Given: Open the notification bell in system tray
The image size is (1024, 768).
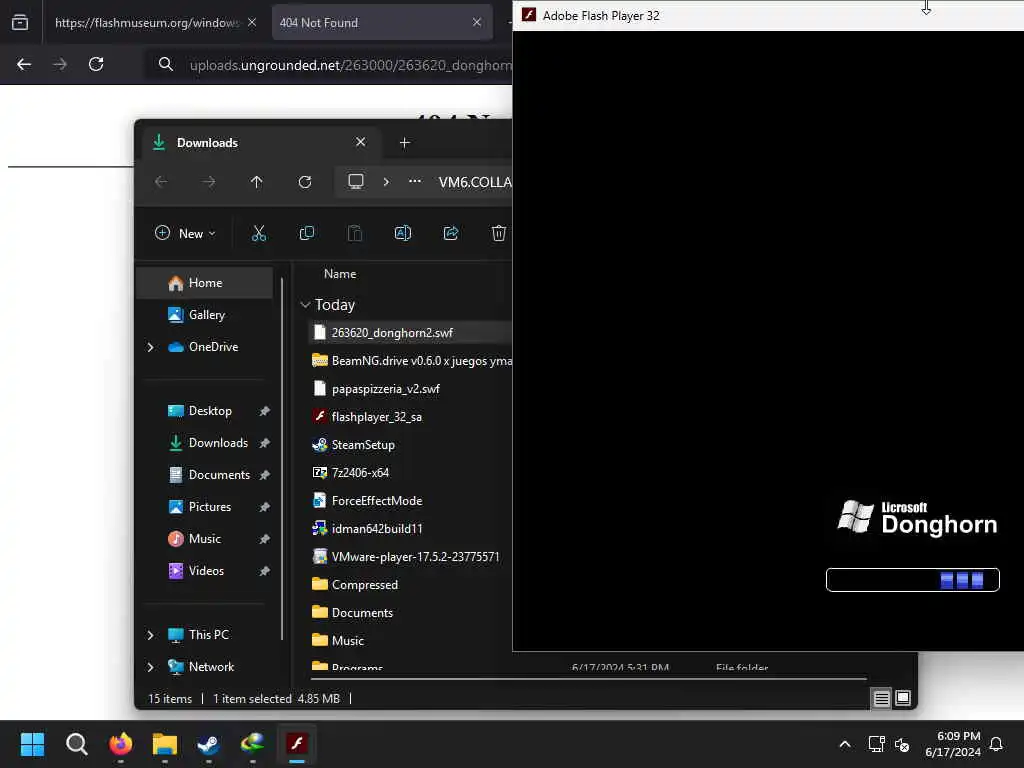Looking at the screenshot, I should click(996, 744).
